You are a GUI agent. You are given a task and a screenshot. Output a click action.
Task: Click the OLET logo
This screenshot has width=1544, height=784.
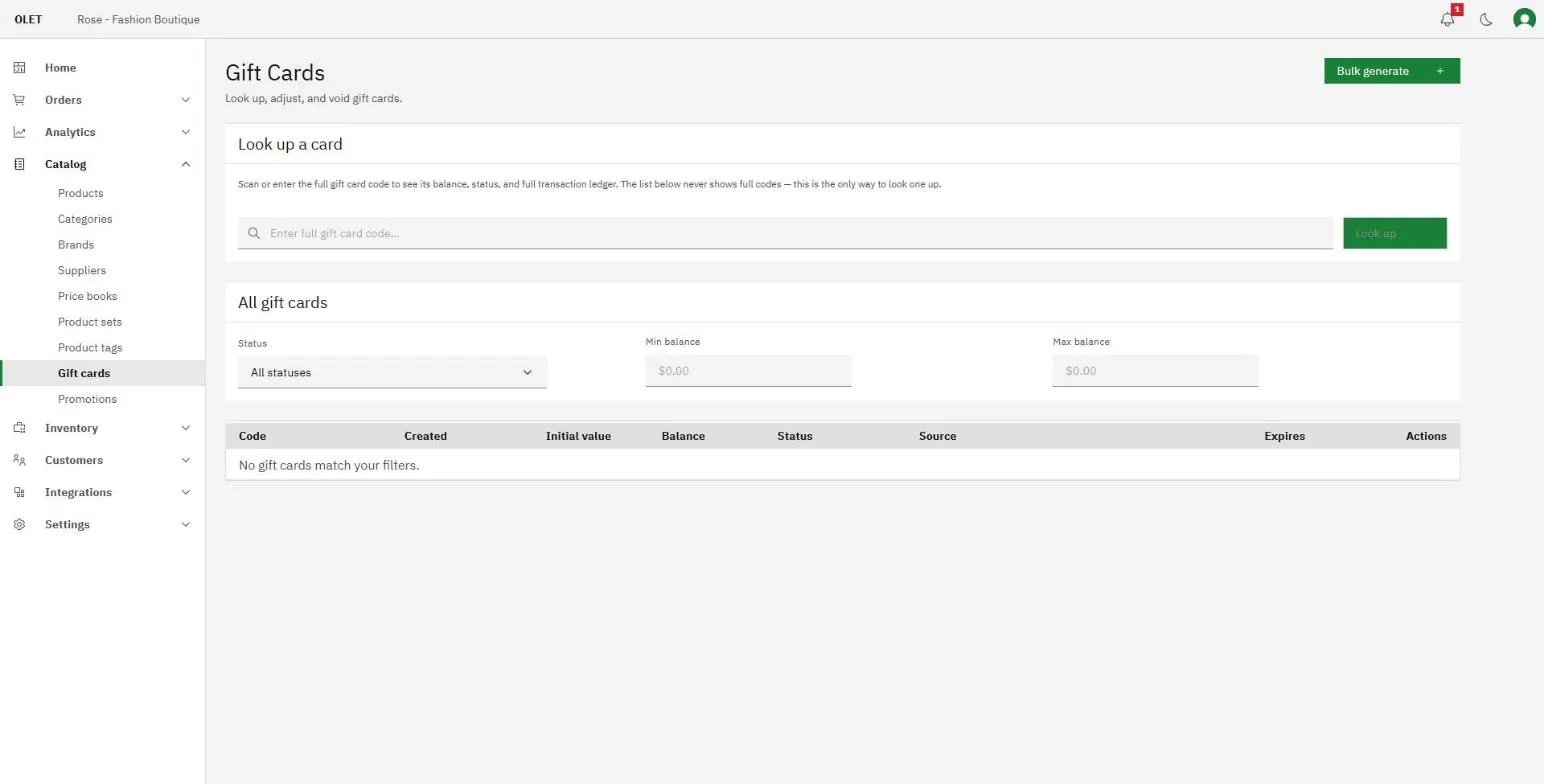(28, 19)
